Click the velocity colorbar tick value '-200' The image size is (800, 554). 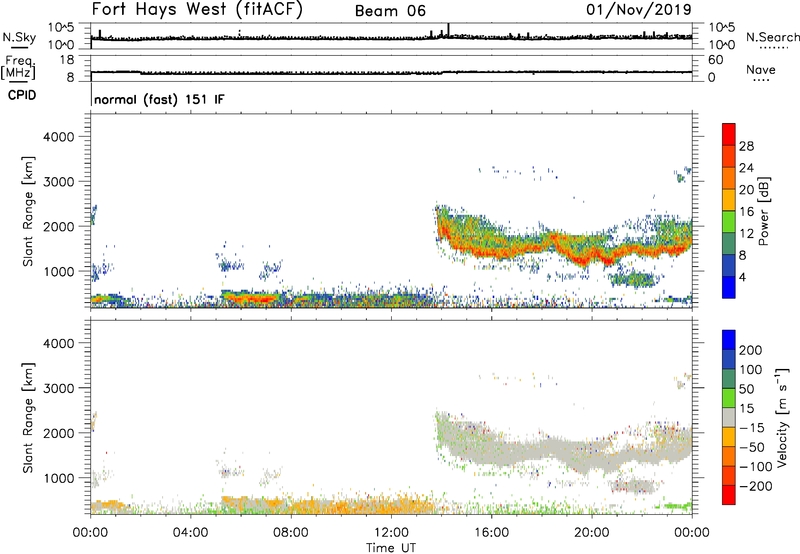click(x=756, y=486)
